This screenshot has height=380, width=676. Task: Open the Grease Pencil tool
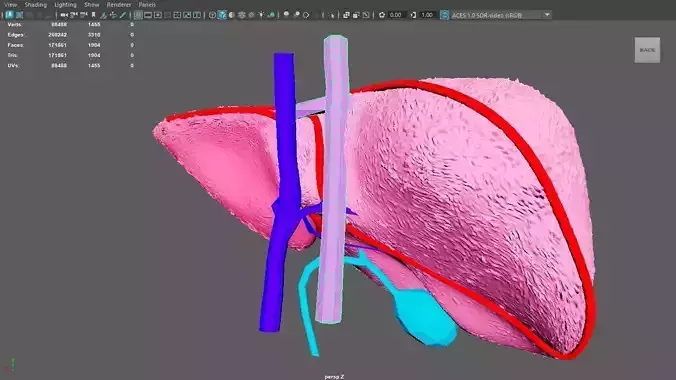click(123, 15)
